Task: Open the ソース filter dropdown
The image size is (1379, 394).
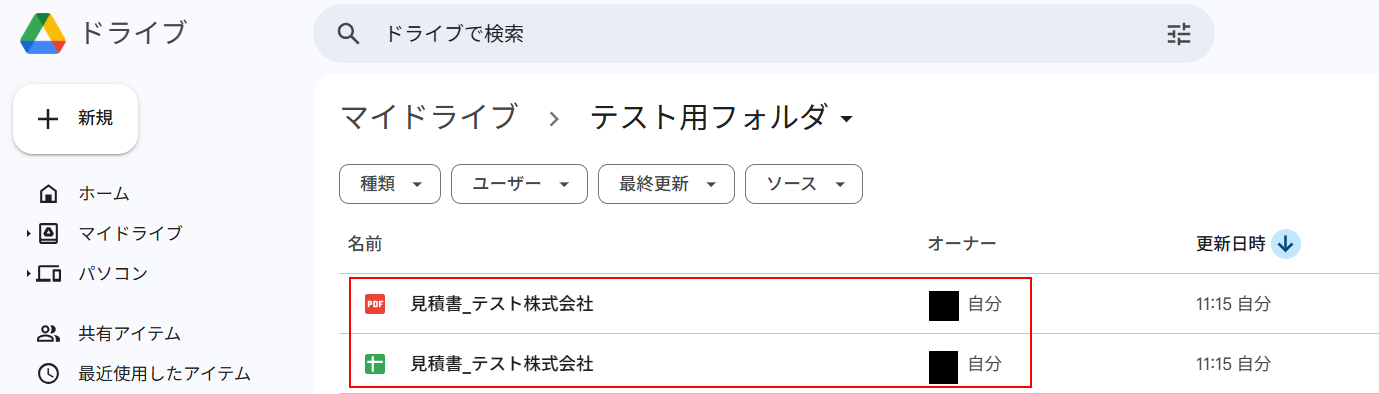Action: [x=804, y=184]
